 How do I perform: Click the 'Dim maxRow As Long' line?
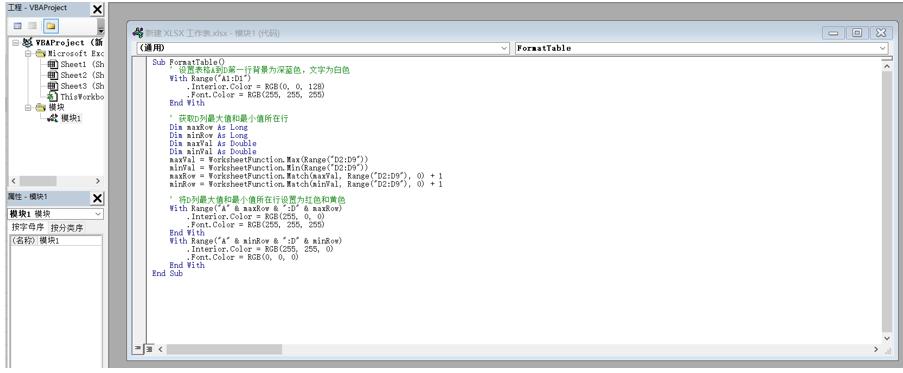[x=208, y=127]
